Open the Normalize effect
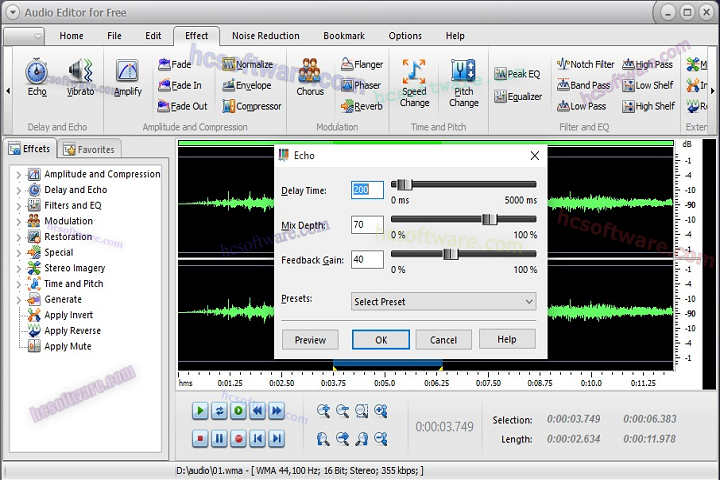This screenshot has height=480, width=720. pyautogui.click(x=248, y=64)
